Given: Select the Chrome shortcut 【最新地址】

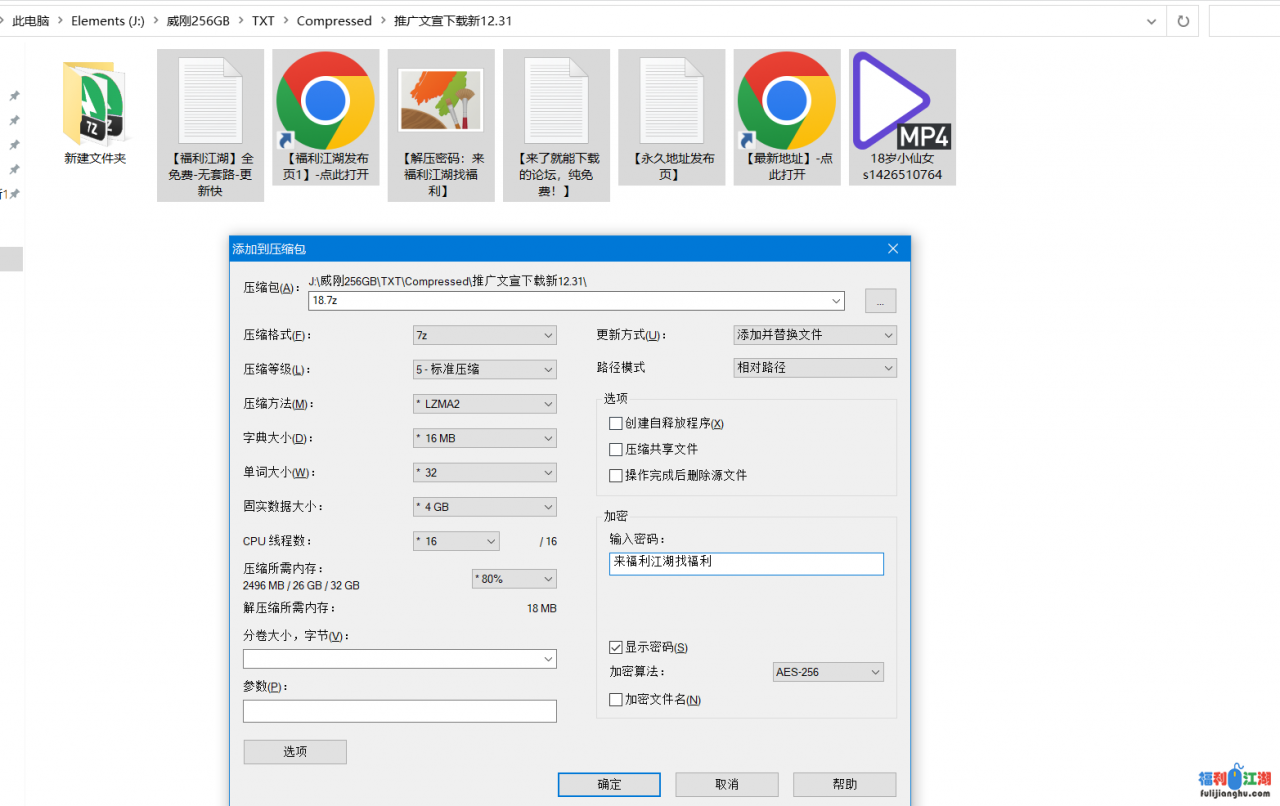Looking at the screenshot, I should coord(786,100).
